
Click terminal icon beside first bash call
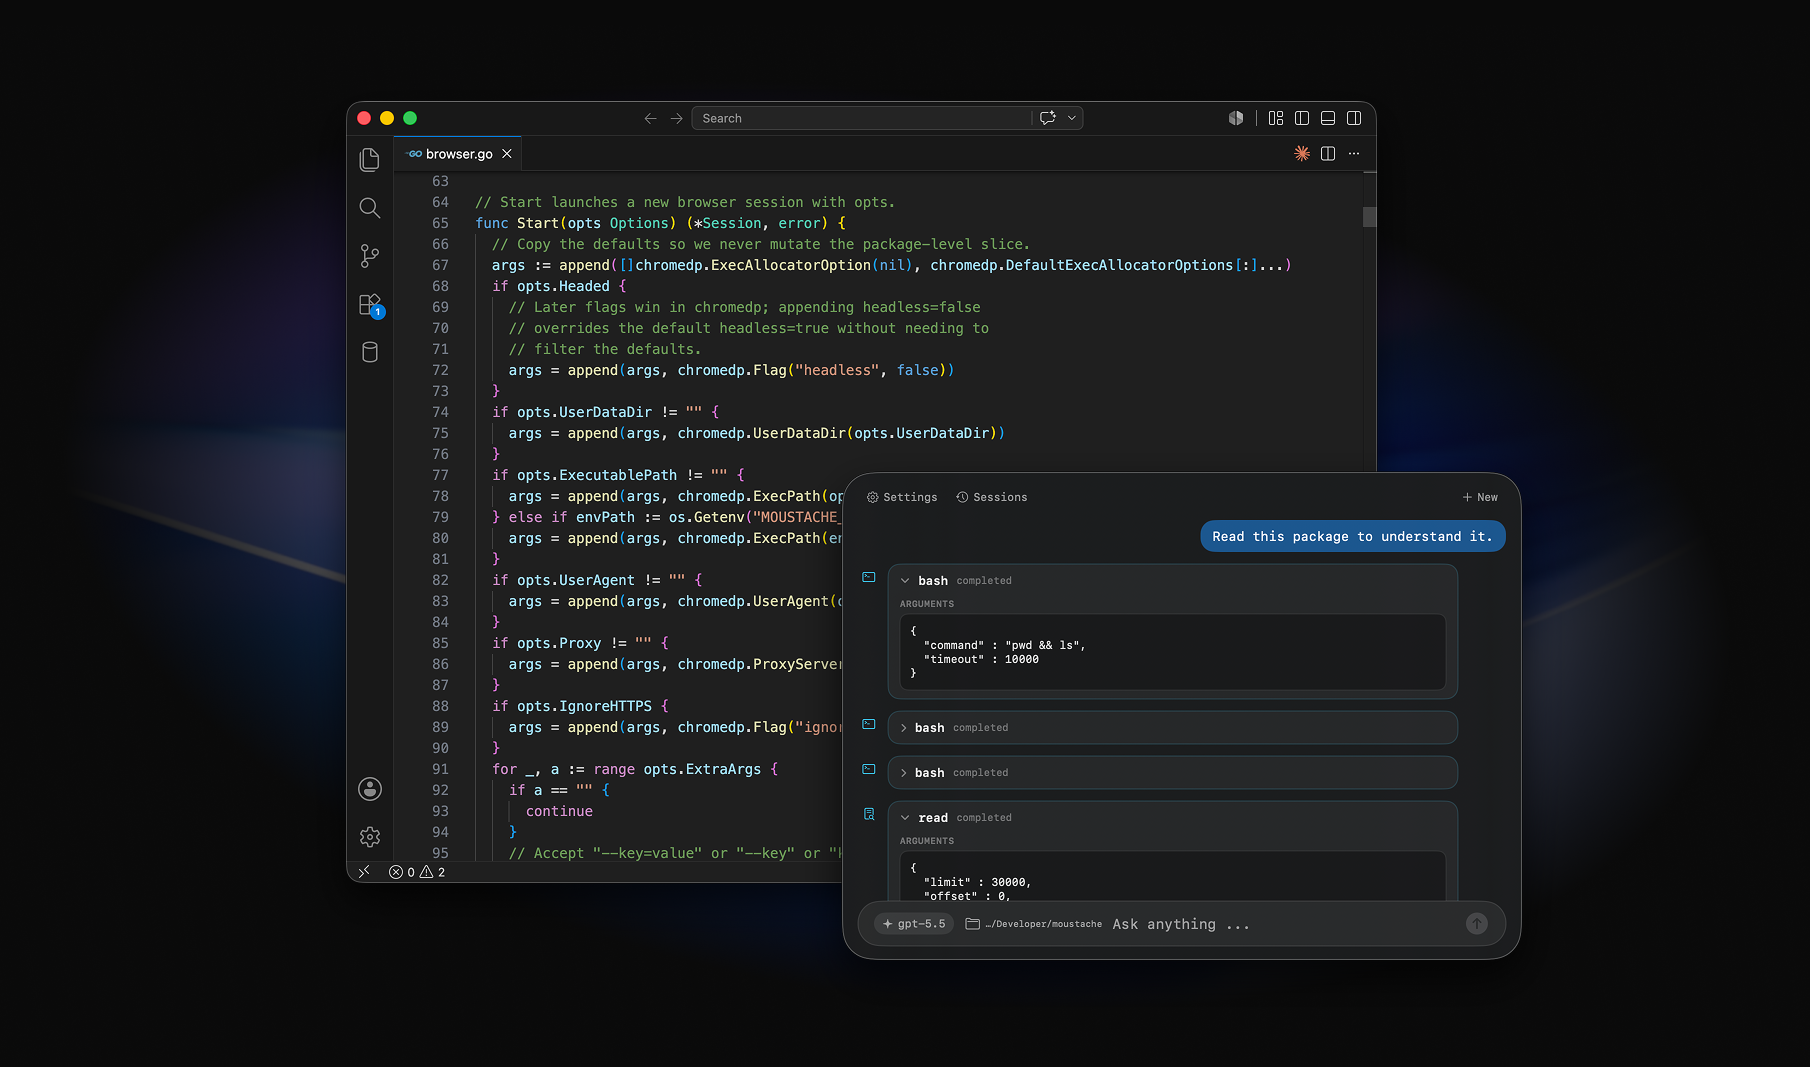tap(869, 577)
